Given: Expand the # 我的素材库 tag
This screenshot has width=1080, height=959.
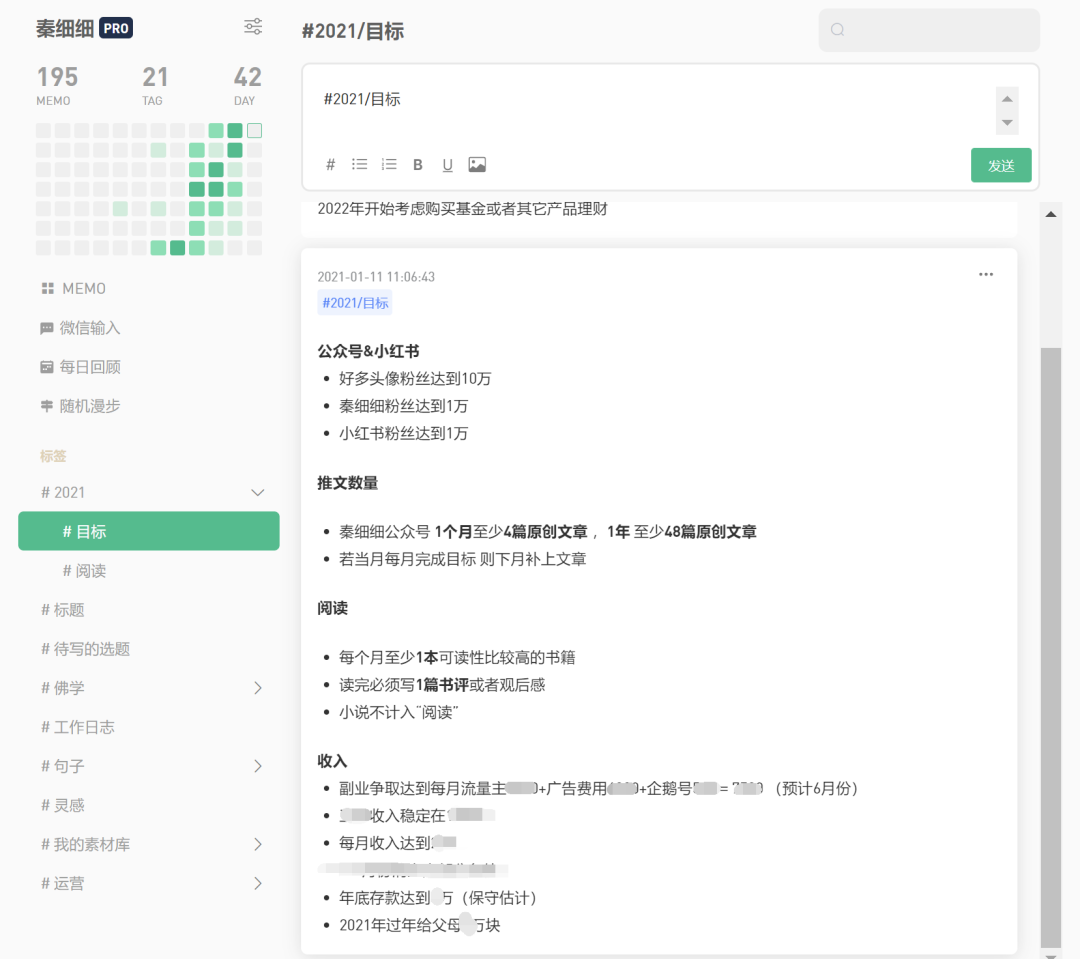Looking at the screenshot, I should pyautogui.click(x=258, y=845).
